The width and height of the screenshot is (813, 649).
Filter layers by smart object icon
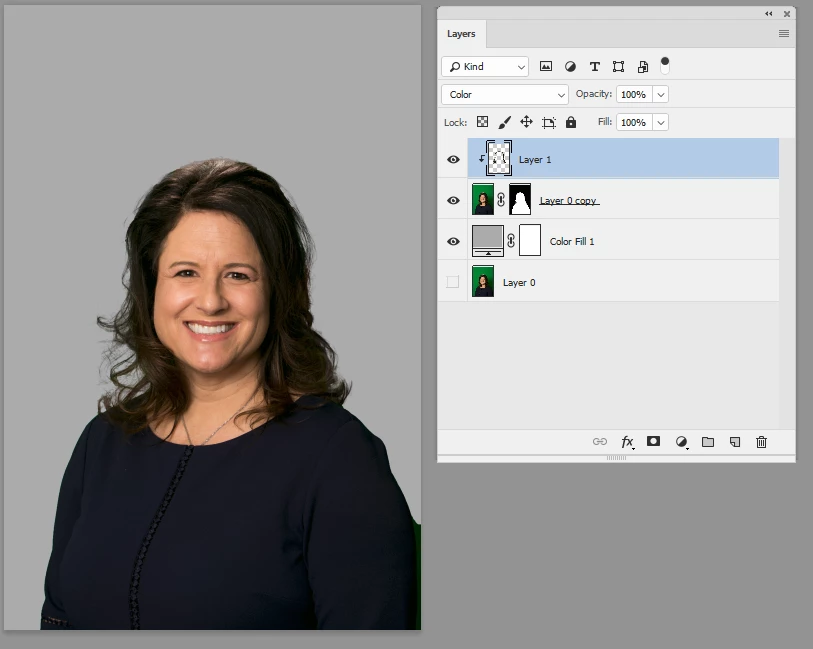click(642, 66)
